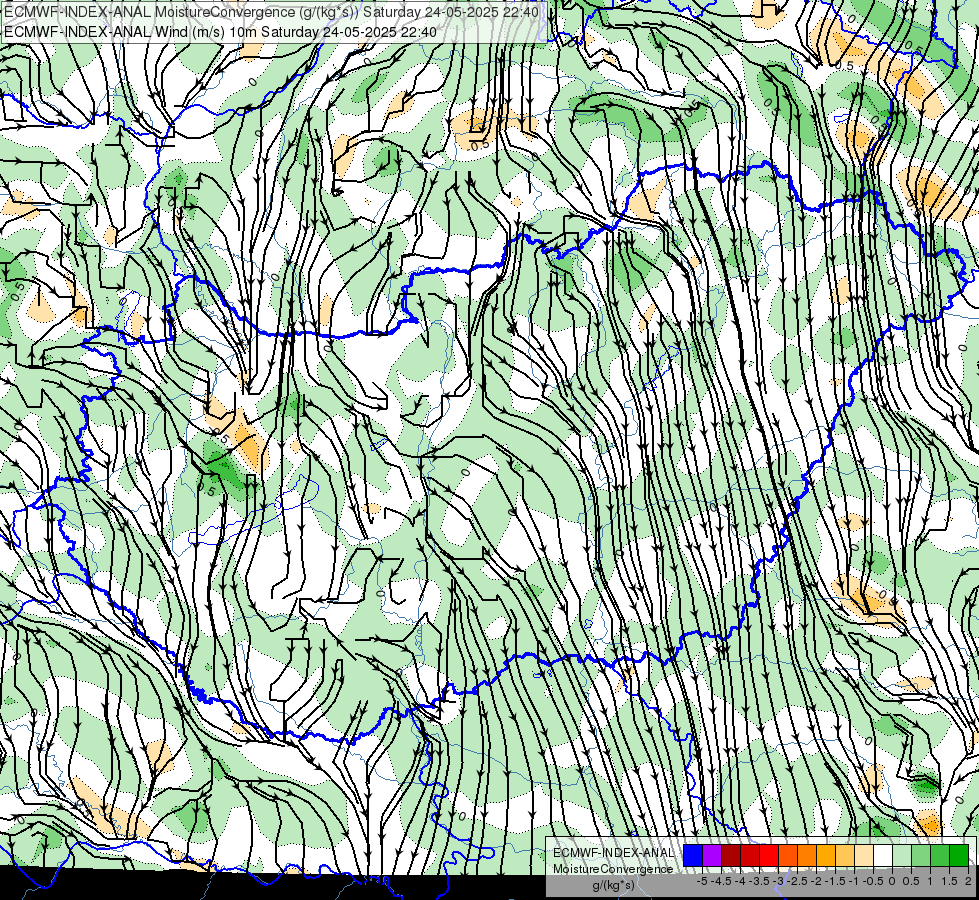Click the -5 tick label on the legend
The height and width of the screenshot is (900, 979).
click(x=702, y=881)
